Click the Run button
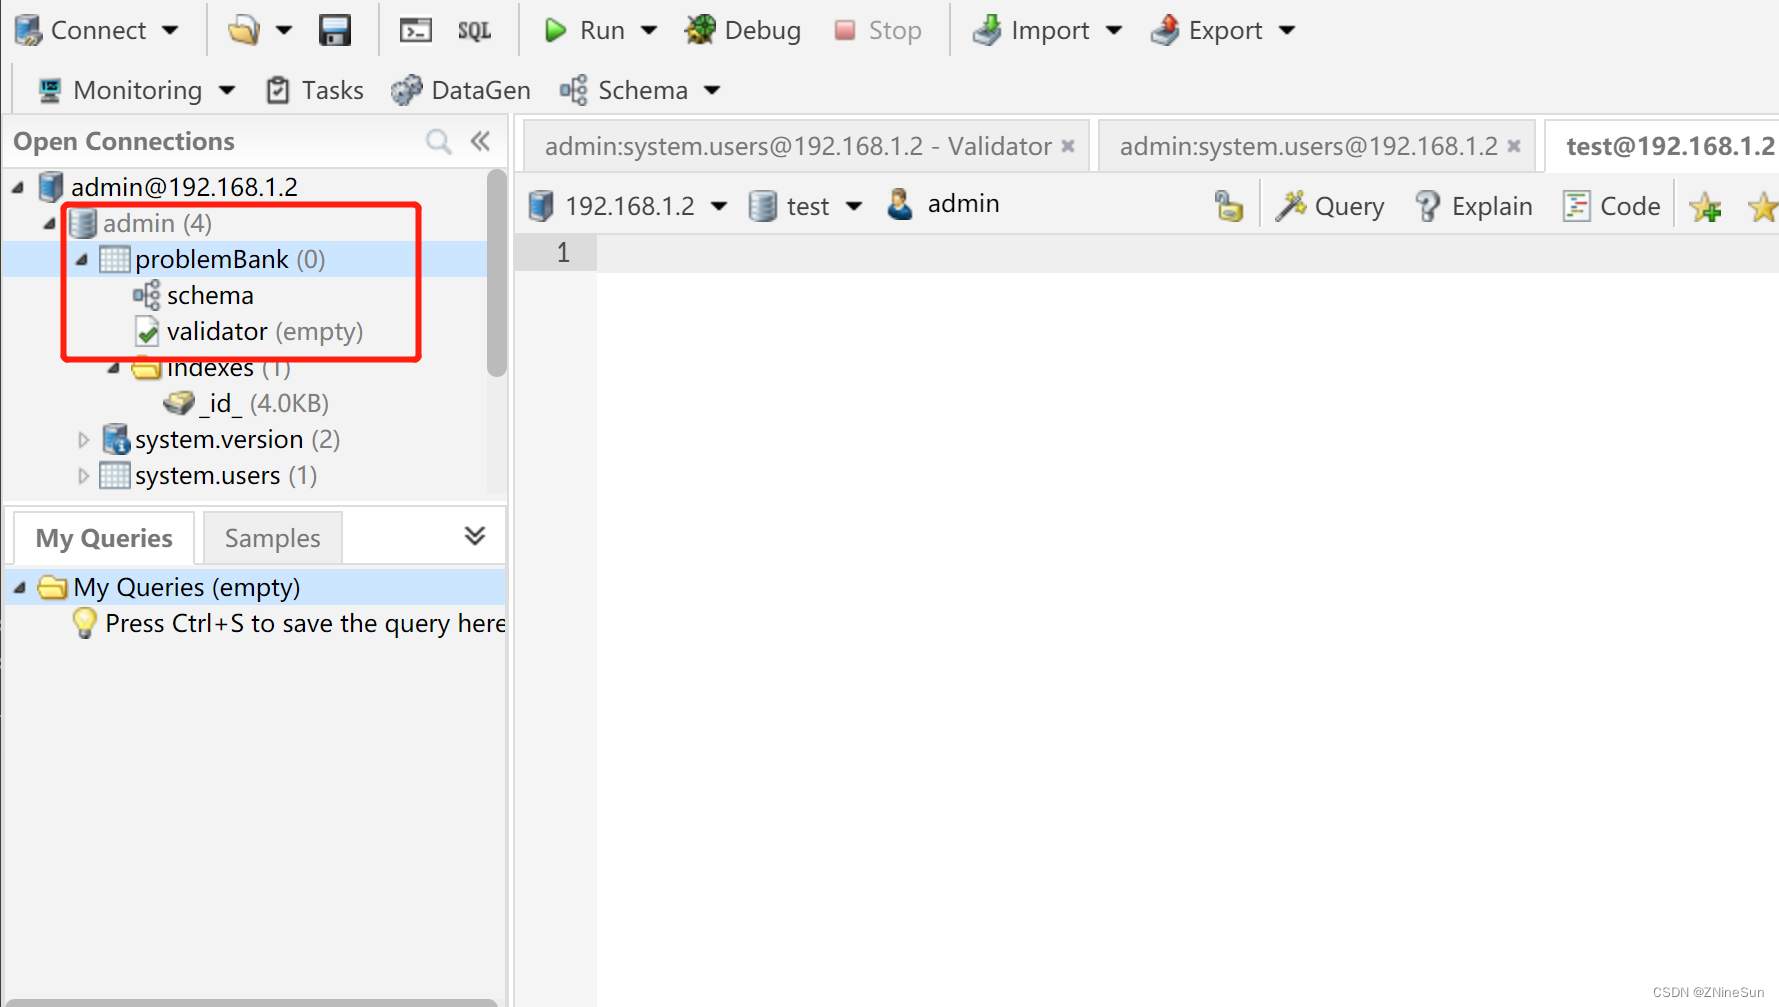 pos(585,30)
